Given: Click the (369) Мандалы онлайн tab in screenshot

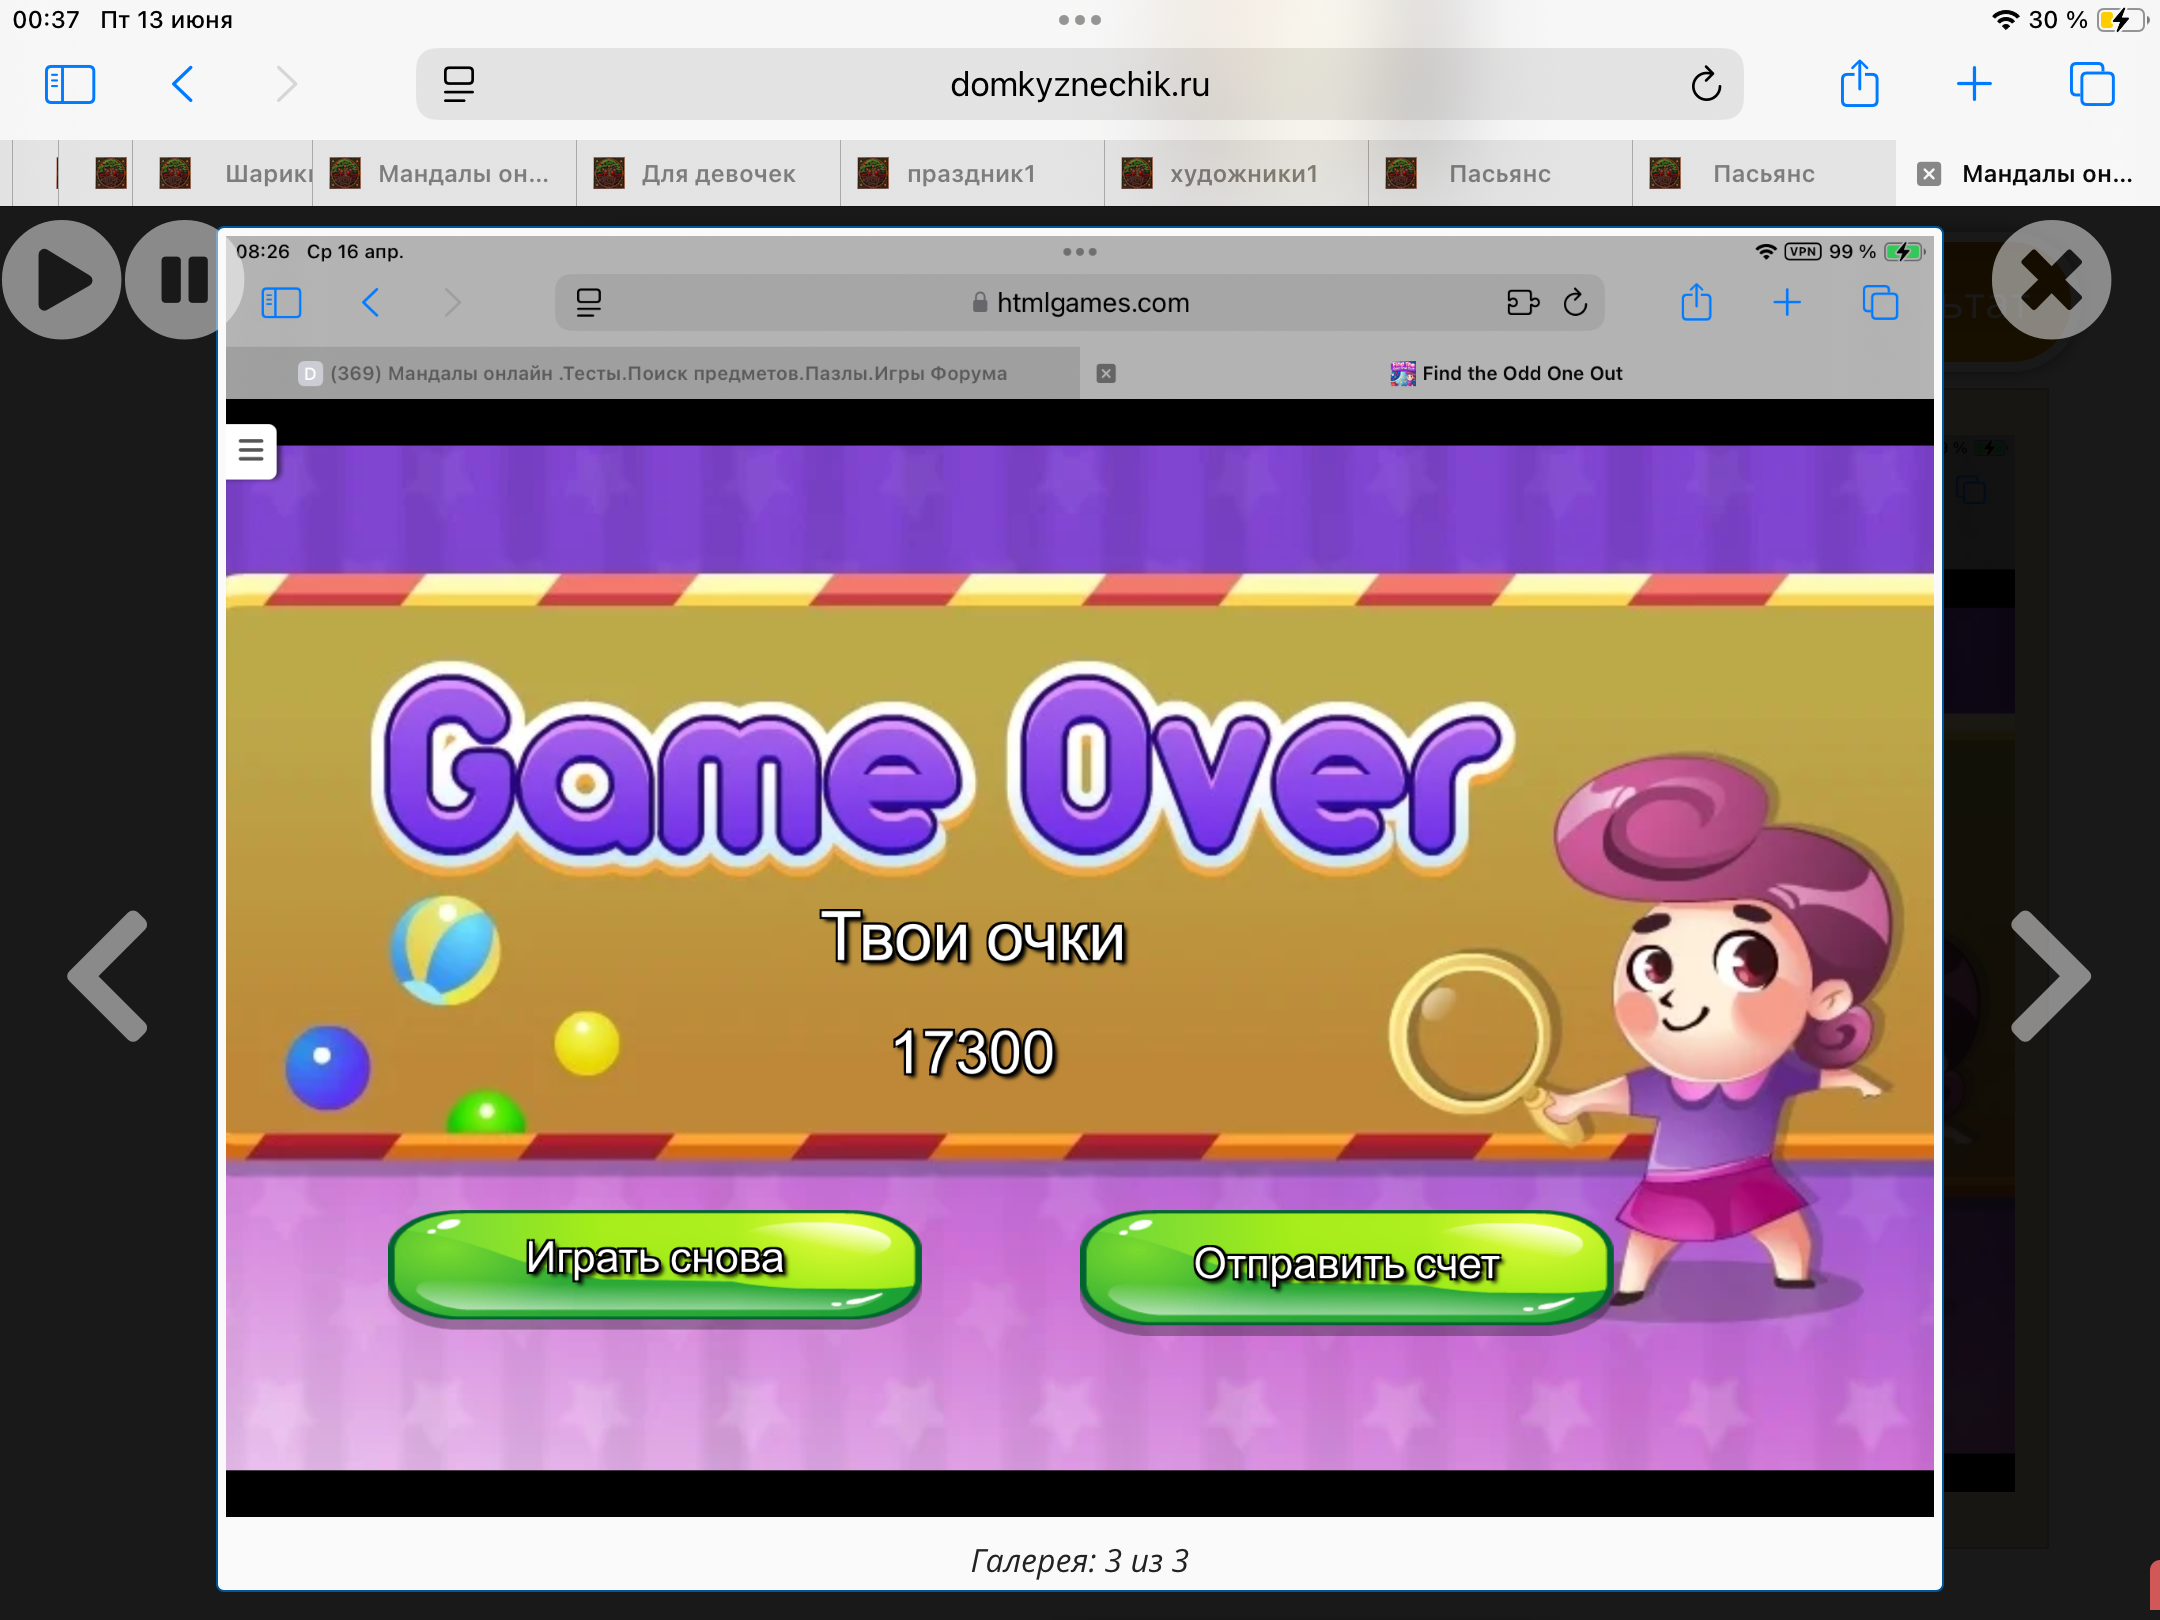Looking at the screenshot, I should 653,373.
